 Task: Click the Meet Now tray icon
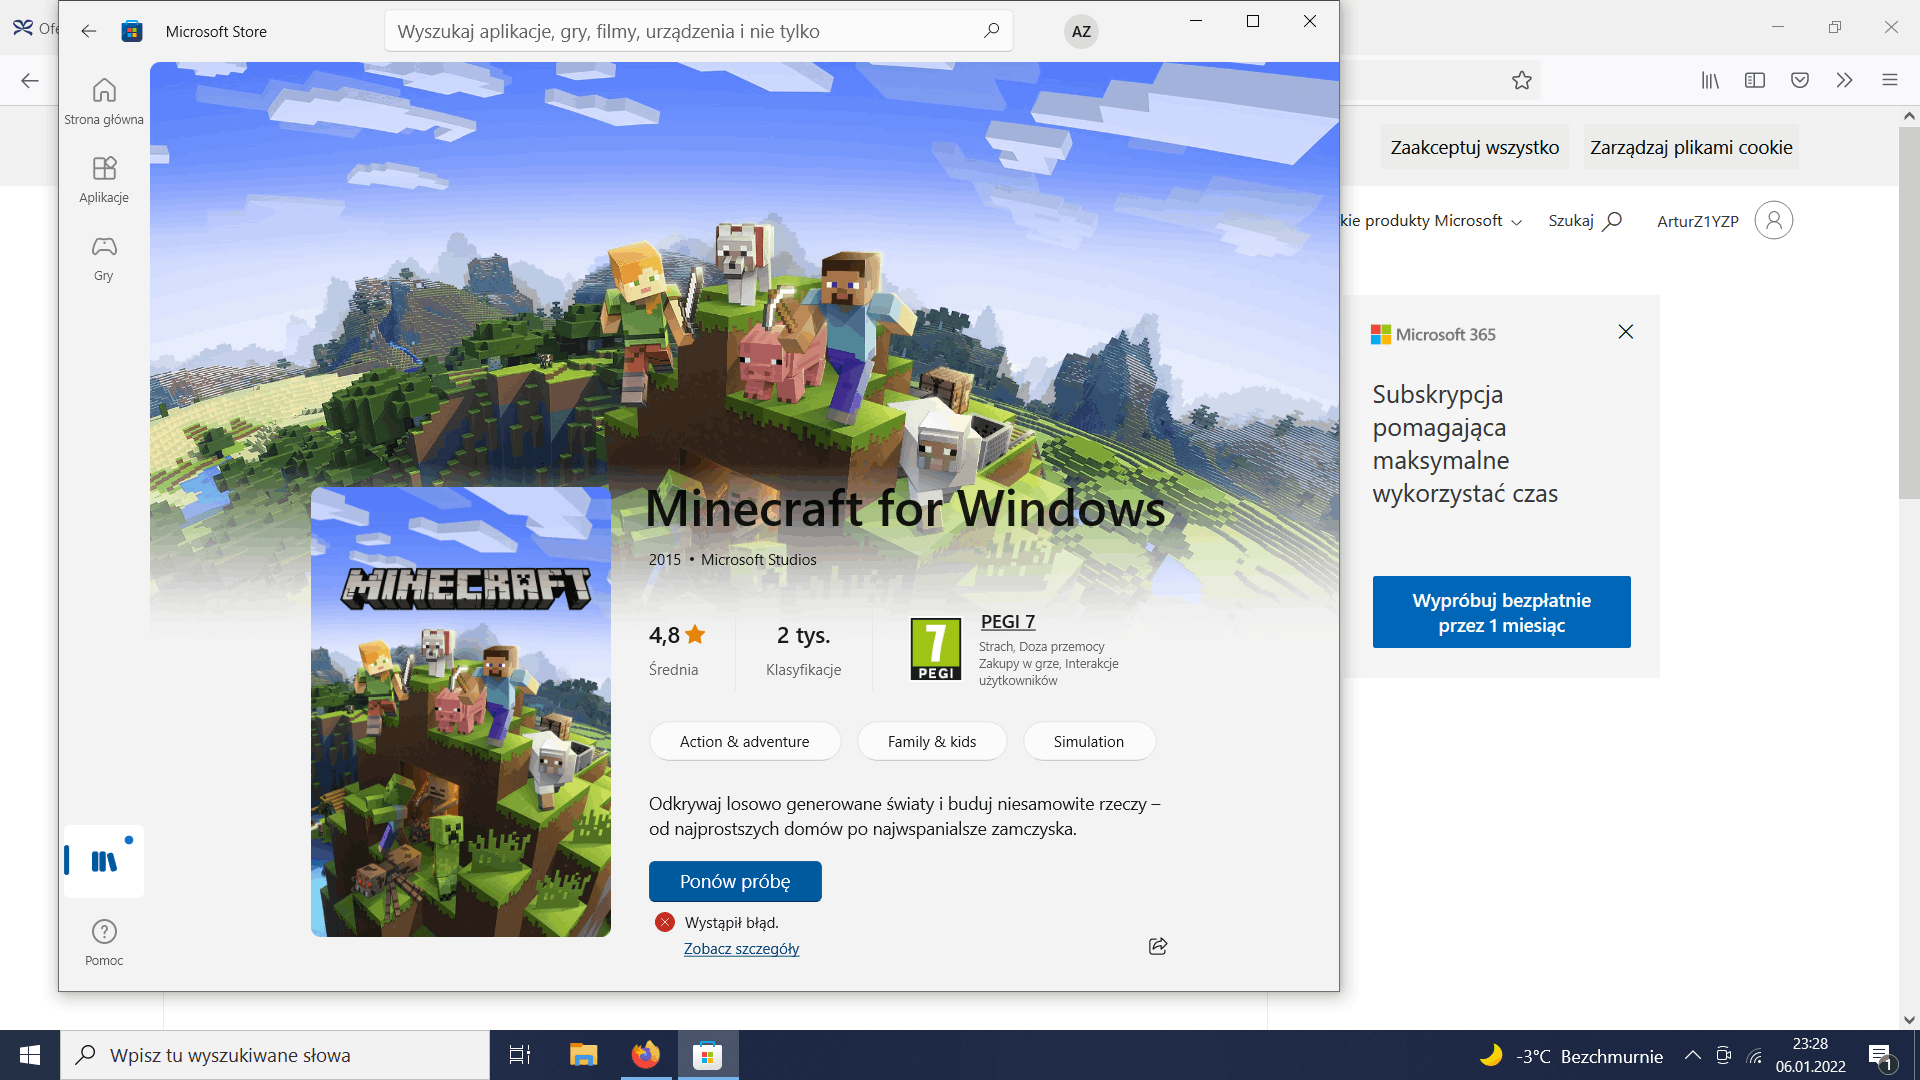pyautogui.click(x=1724, y=1055)
